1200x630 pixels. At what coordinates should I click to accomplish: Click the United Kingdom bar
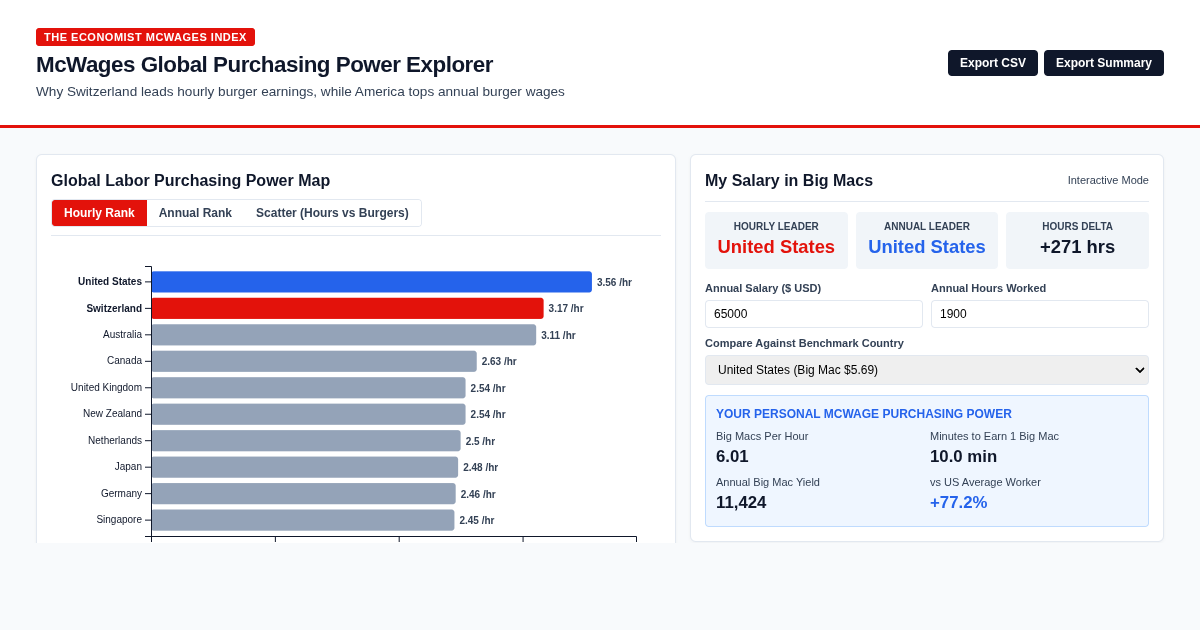pyautogui.click(x=308, y=388)
